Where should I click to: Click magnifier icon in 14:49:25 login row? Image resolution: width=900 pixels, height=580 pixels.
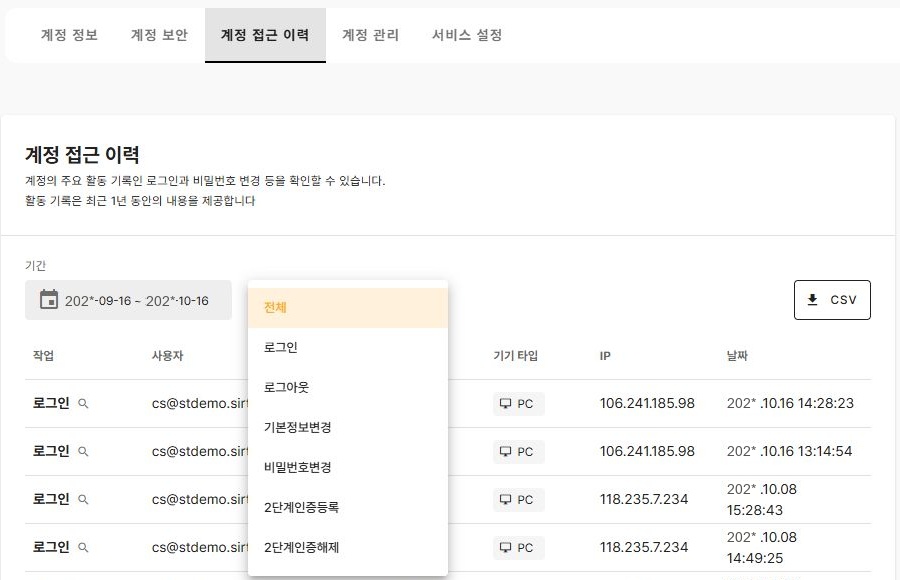tap(83, 548)
